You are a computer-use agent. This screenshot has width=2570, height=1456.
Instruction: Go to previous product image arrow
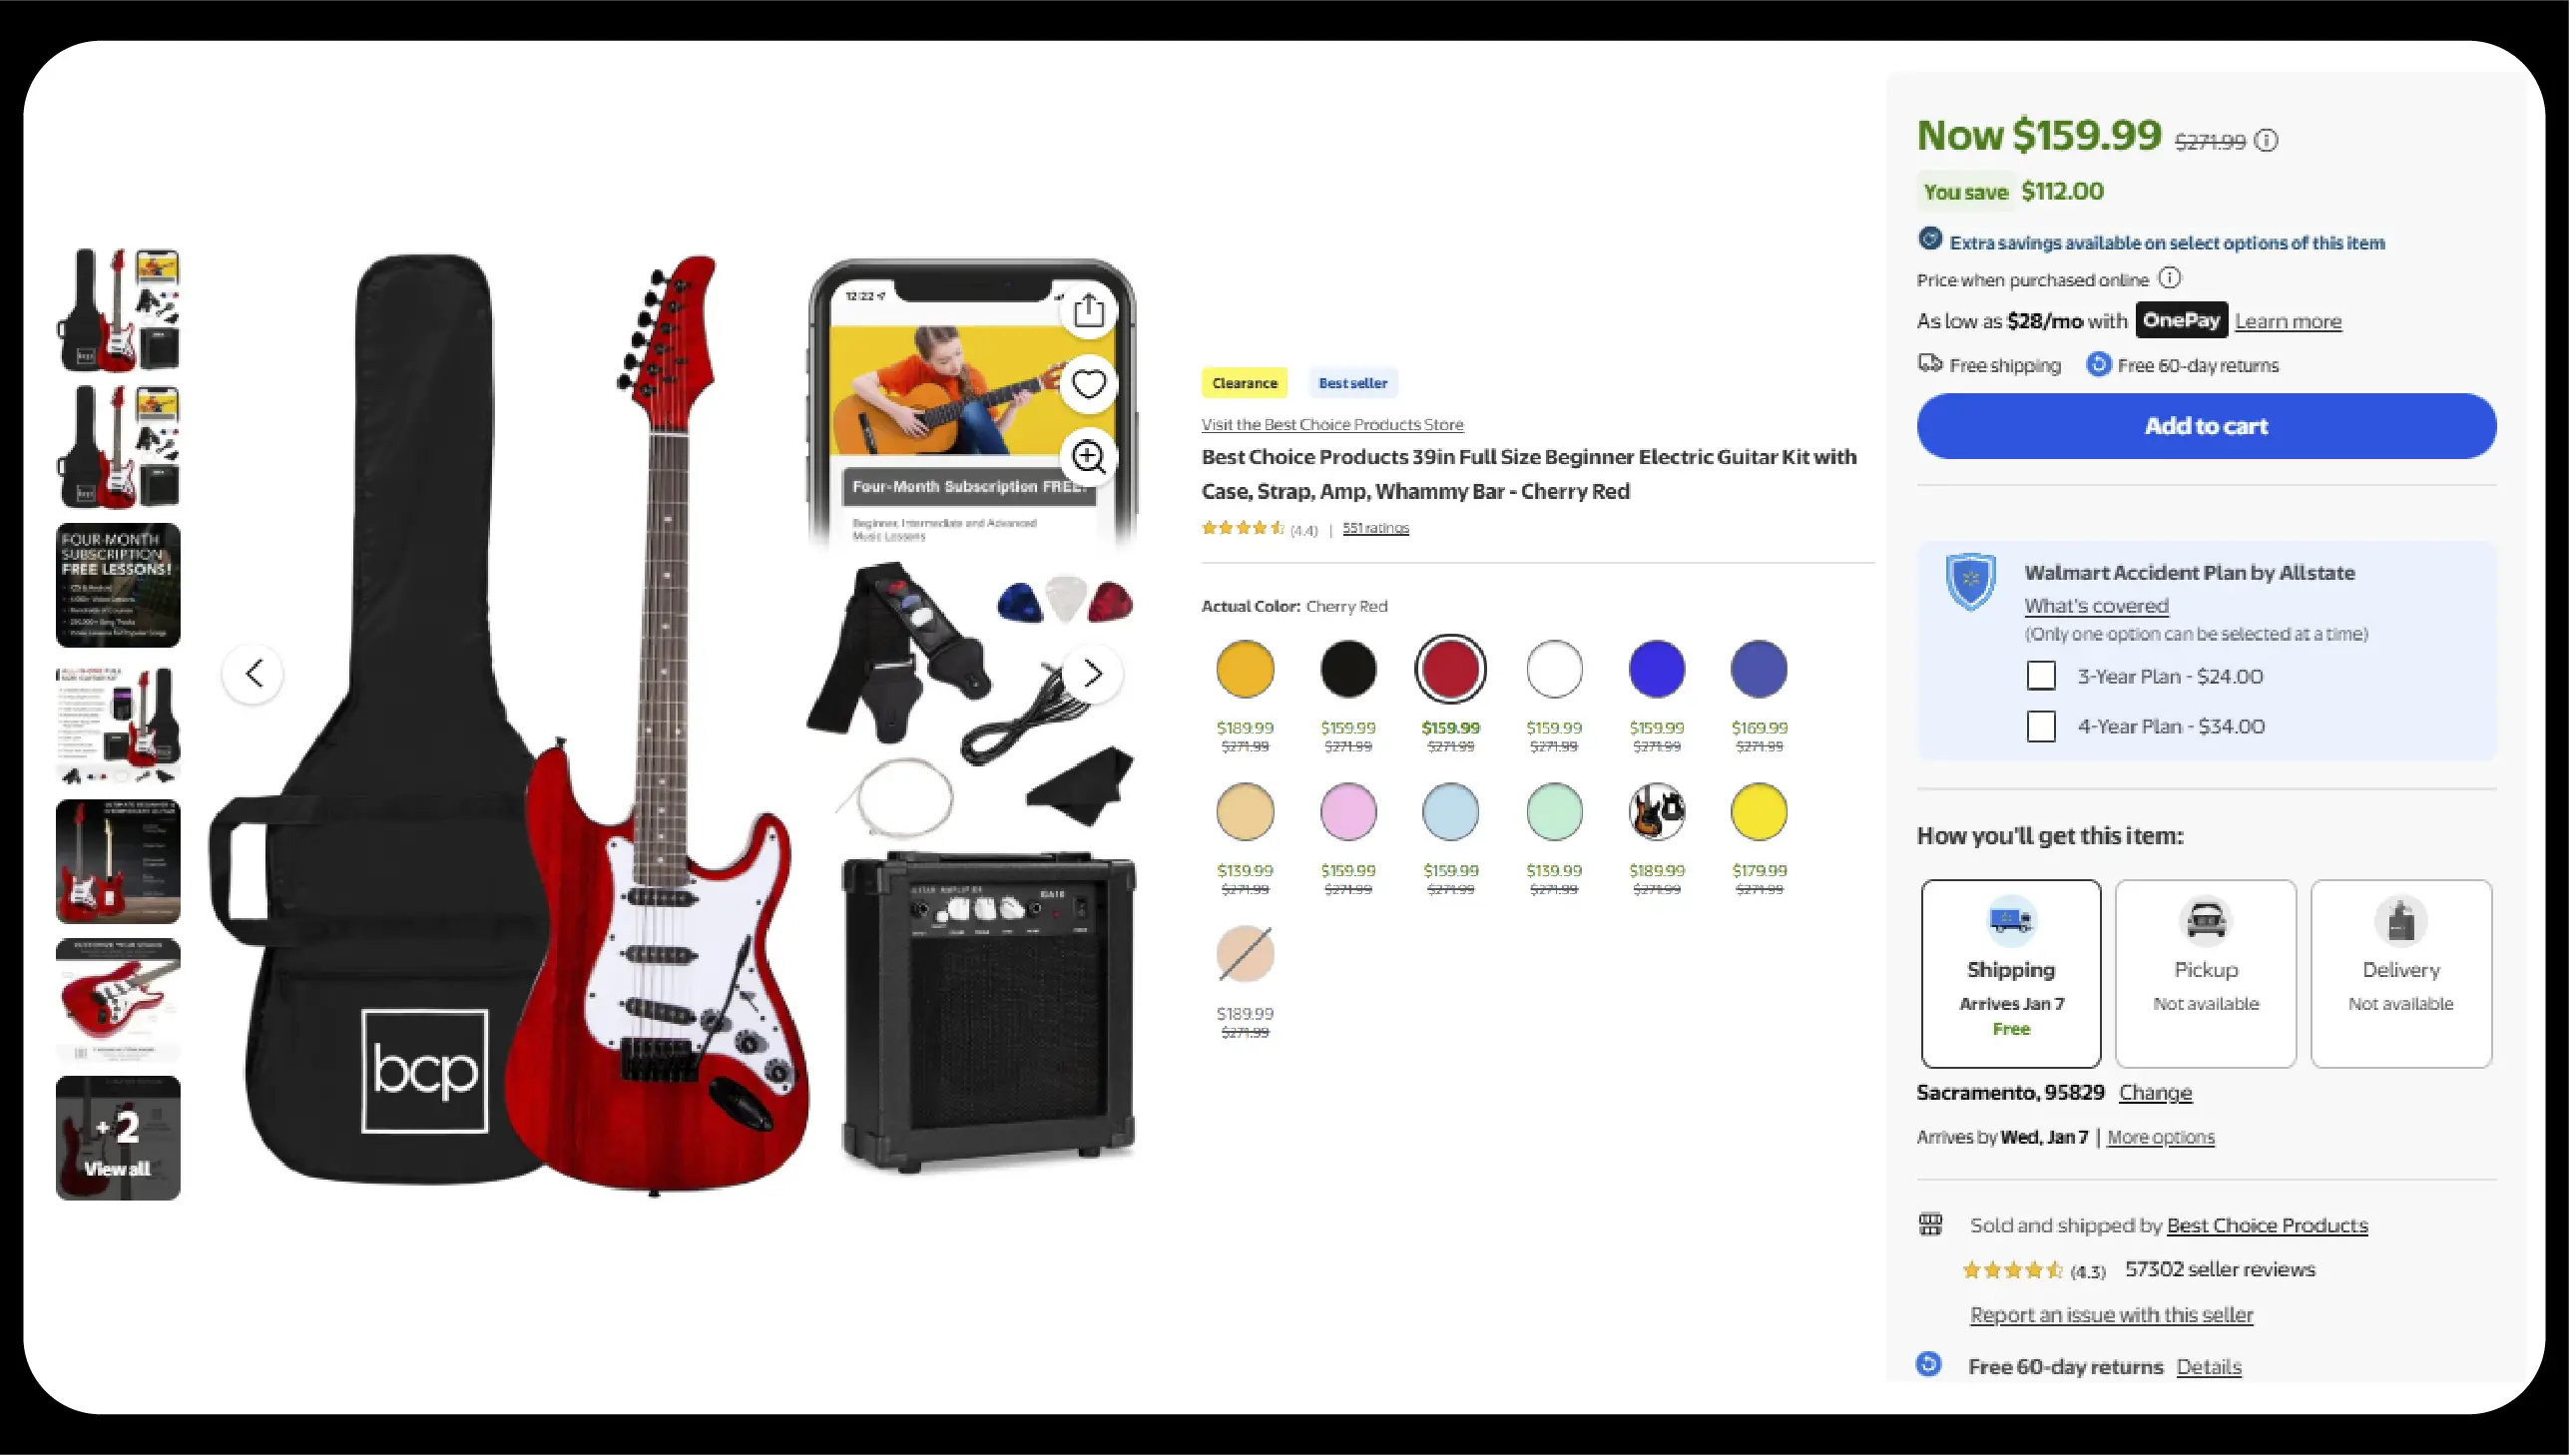coord(253,674)
